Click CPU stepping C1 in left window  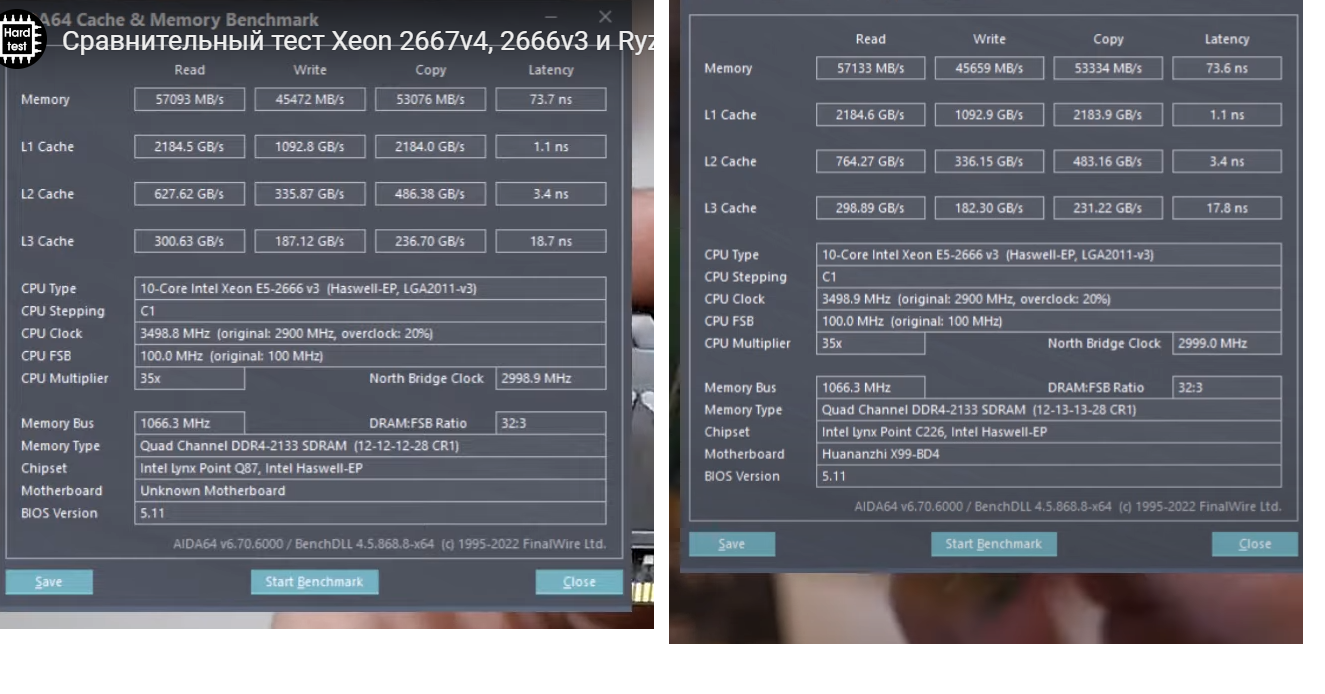(370, 311)
